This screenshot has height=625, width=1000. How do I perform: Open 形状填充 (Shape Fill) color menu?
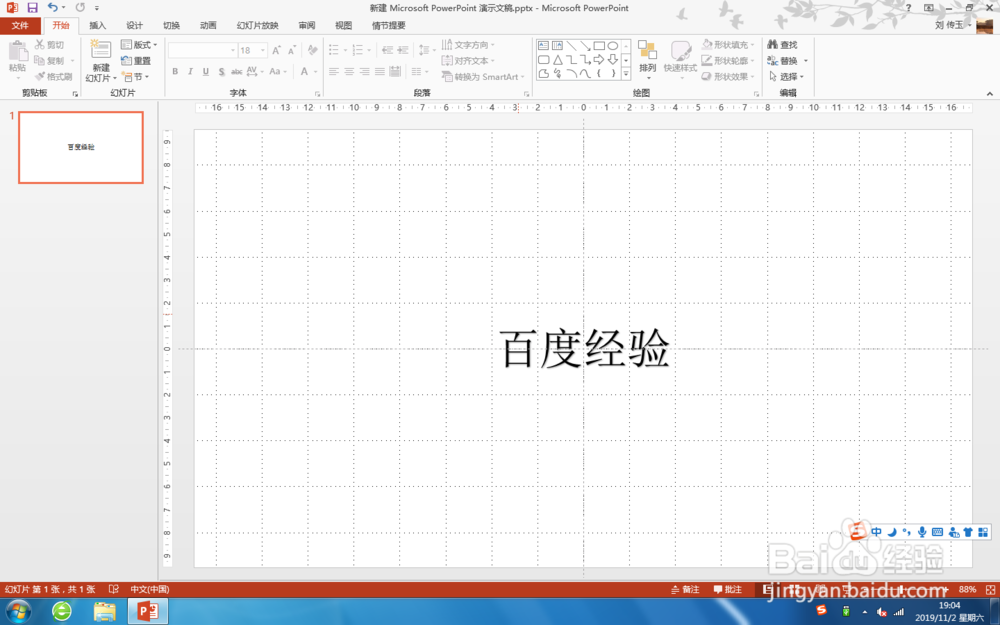pyautogui.click(x=728, y=45)
